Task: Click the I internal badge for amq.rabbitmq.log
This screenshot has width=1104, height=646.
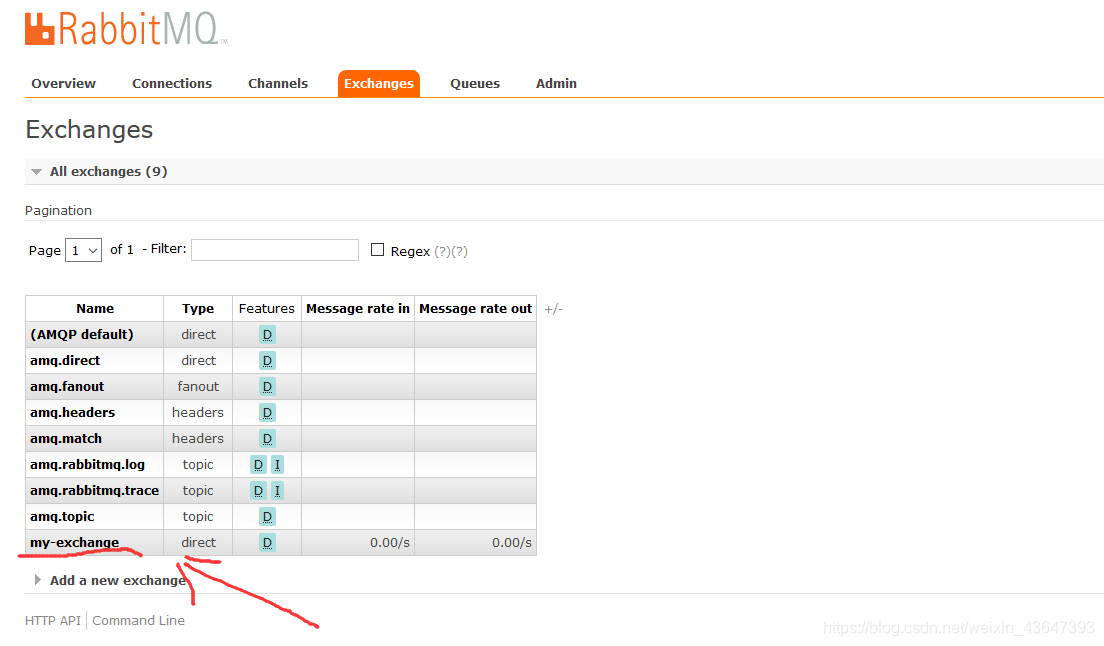Action: point(277,465)
